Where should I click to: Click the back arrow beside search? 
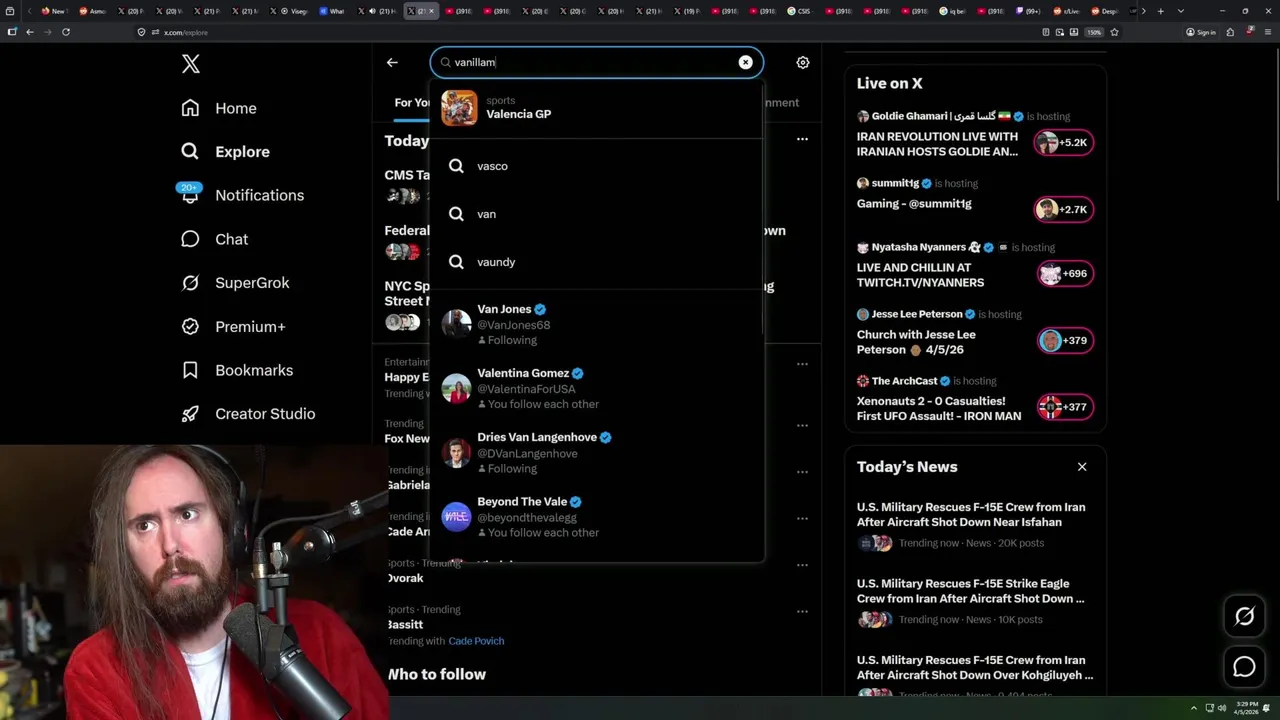[x=392, y=62]
